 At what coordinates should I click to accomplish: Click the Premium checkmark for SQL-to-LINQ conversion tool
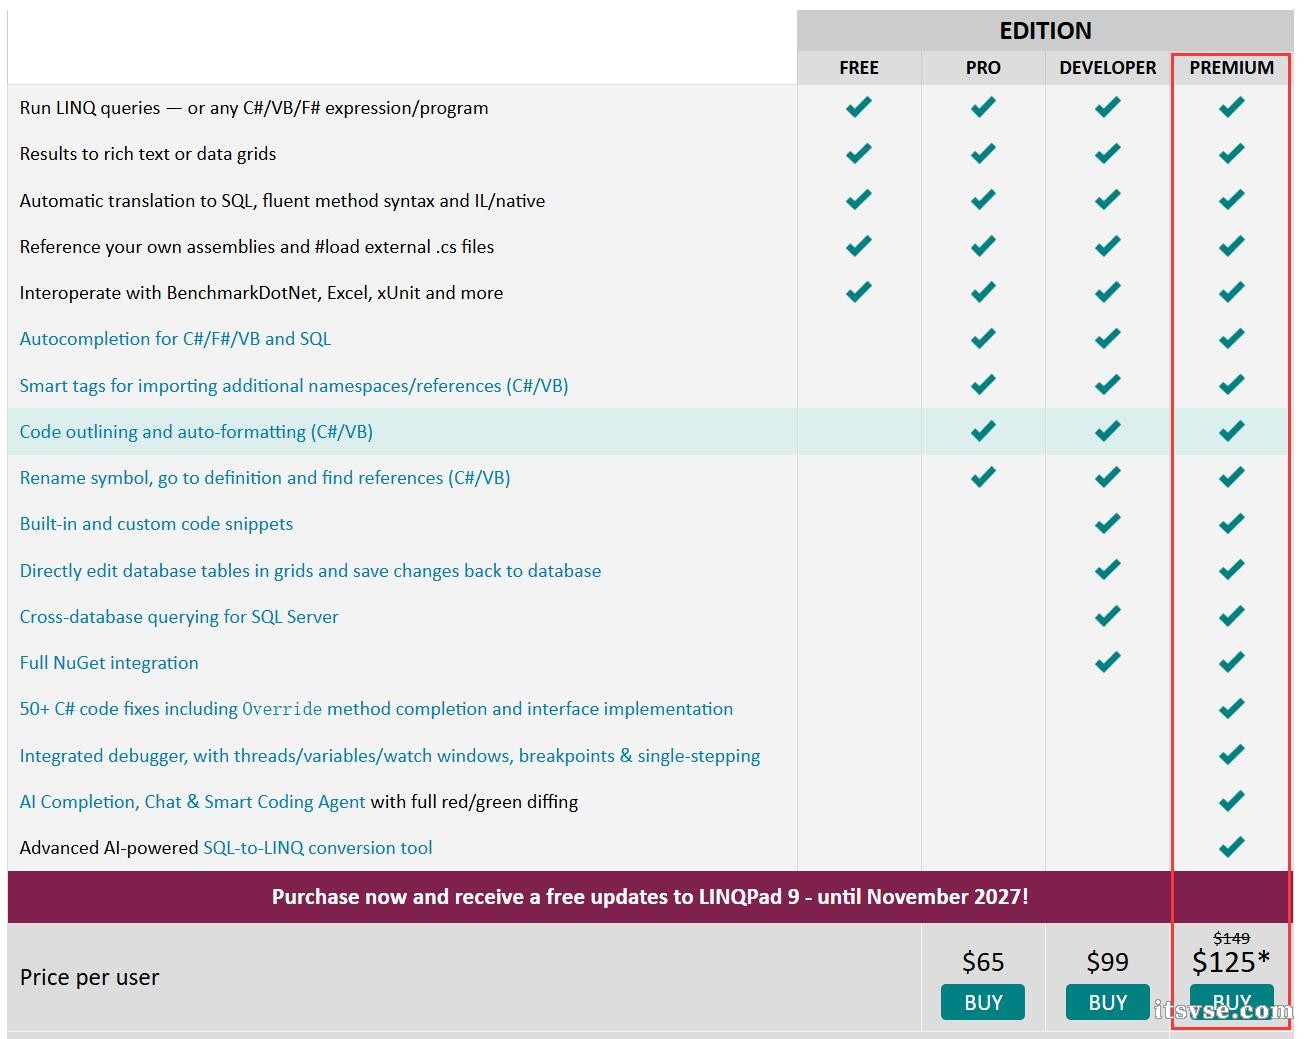pos(1231,847)
